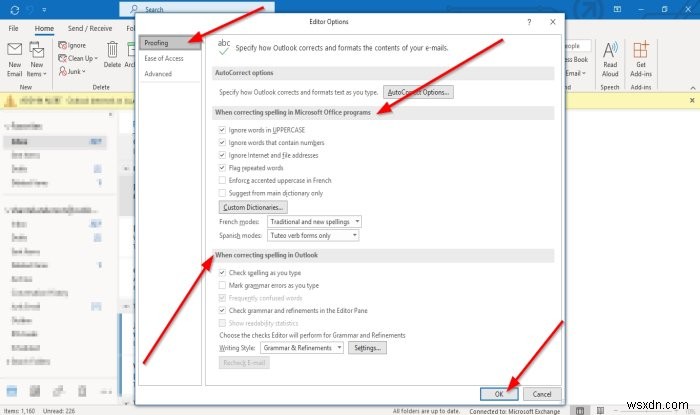Toggle Ignore words in UPPERCASE
The image size is (700, 415).
[x=222, y=130]
